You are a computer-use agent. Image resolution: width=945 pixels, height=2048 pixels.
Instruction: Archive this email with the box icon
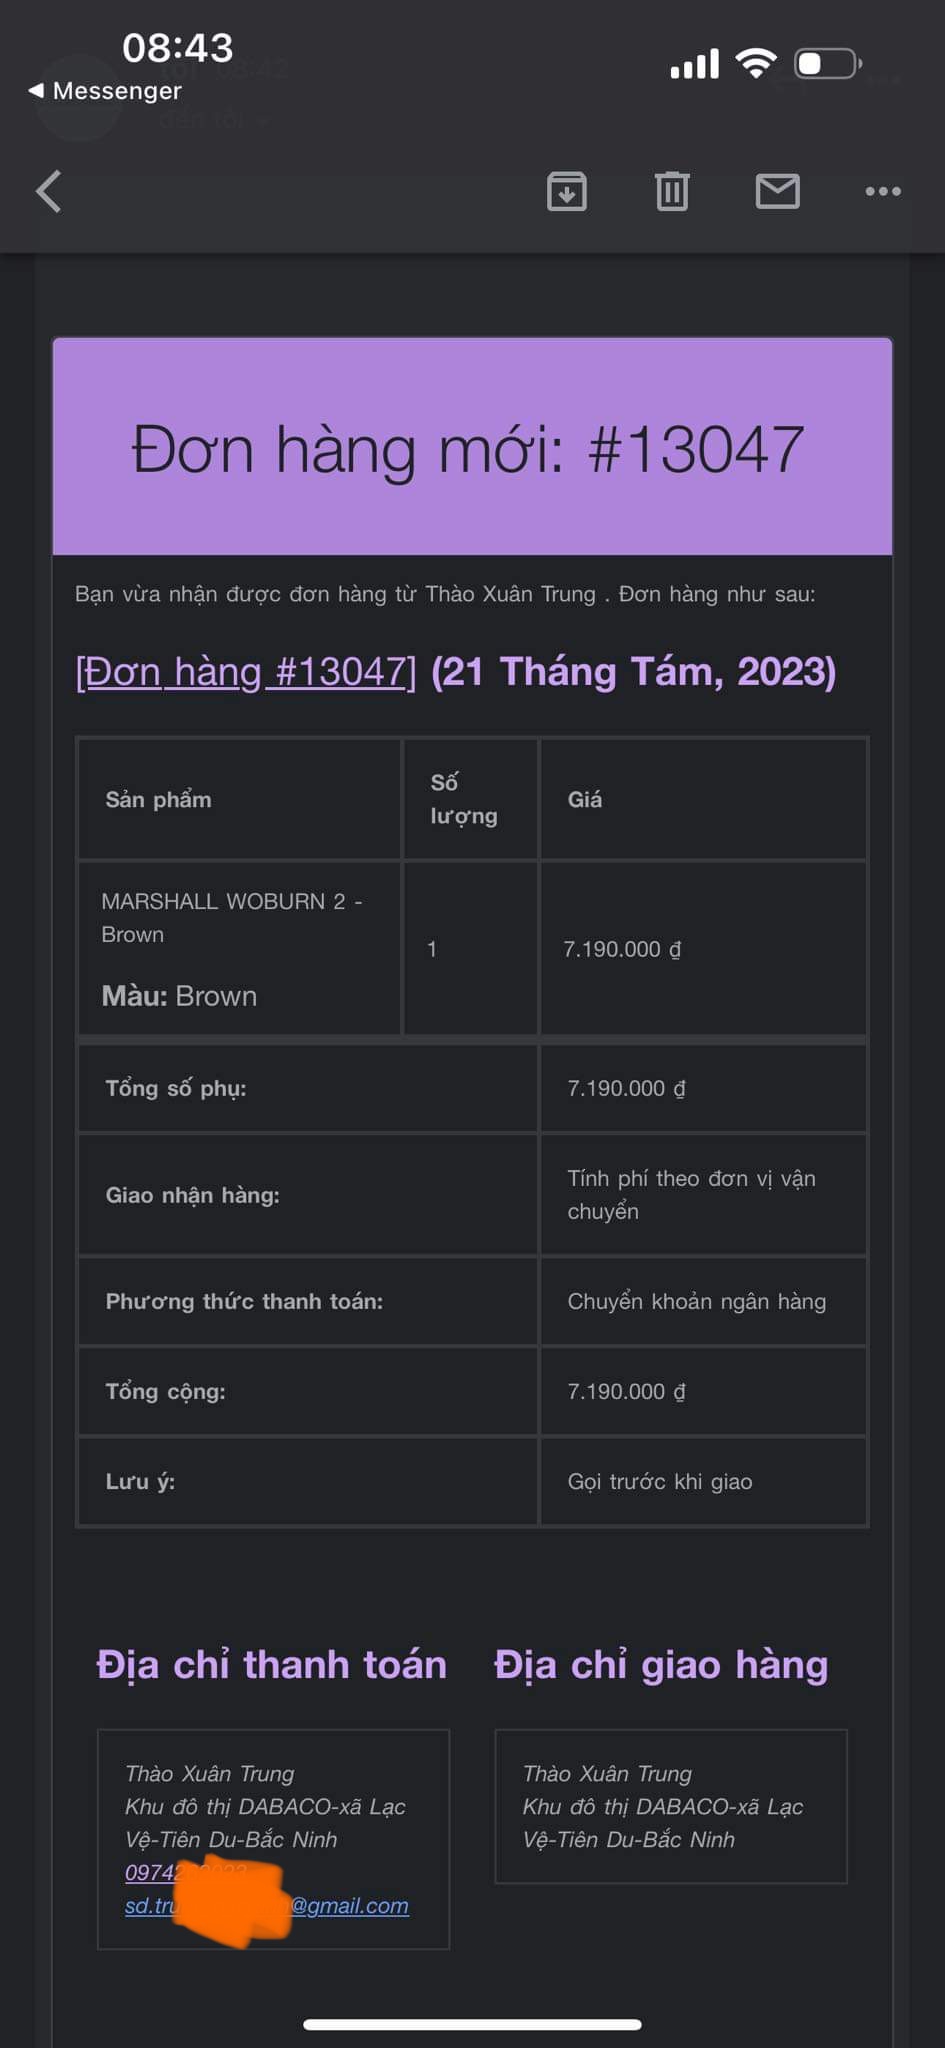click(x=567, y=191)
